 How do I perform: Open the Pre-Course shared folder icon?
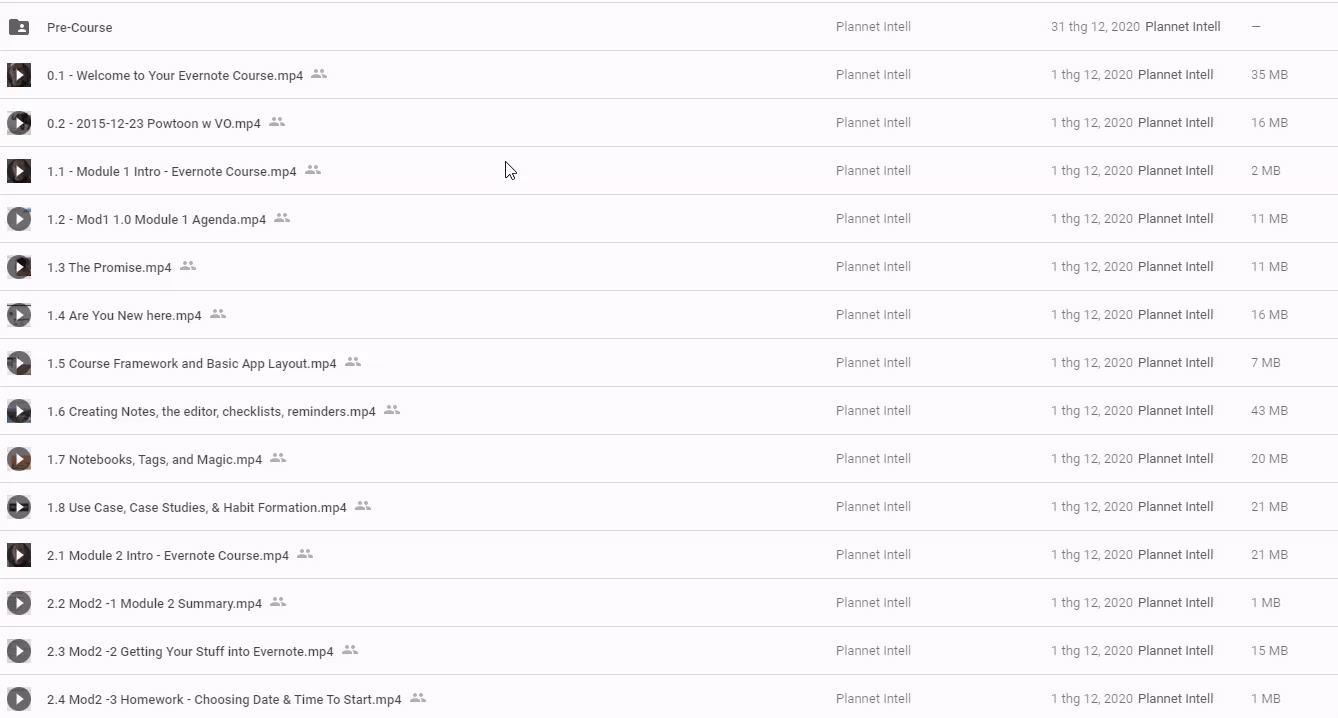pos(19,27)
